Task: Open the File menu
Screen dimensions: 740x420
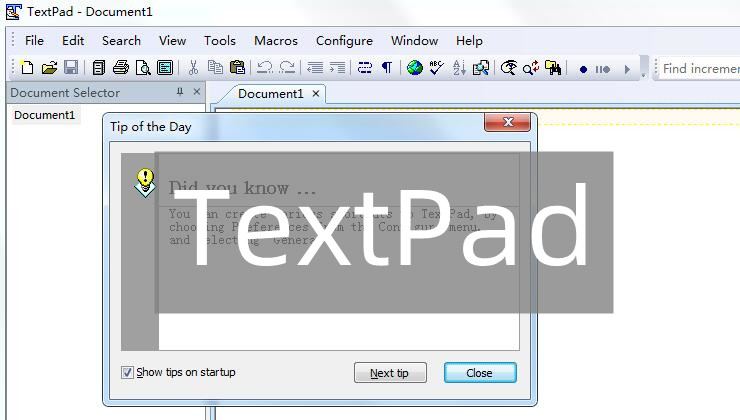Action: coord(34,41)
